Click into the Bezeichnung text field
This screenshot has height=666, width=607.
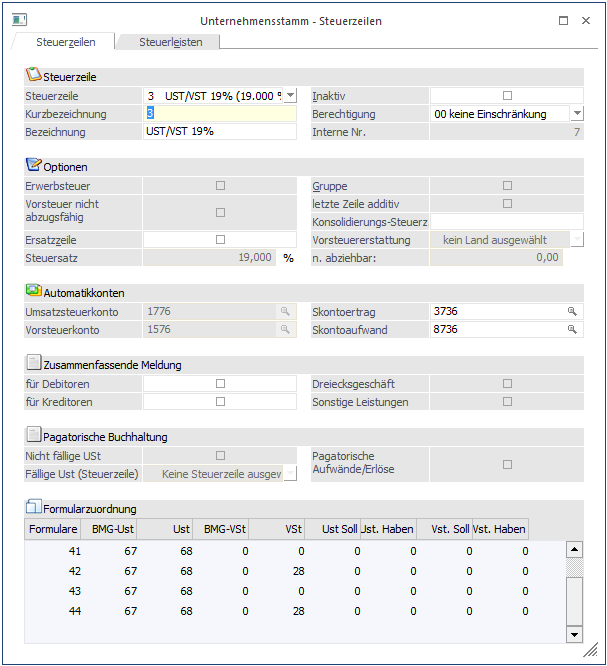tap(220, 132)
